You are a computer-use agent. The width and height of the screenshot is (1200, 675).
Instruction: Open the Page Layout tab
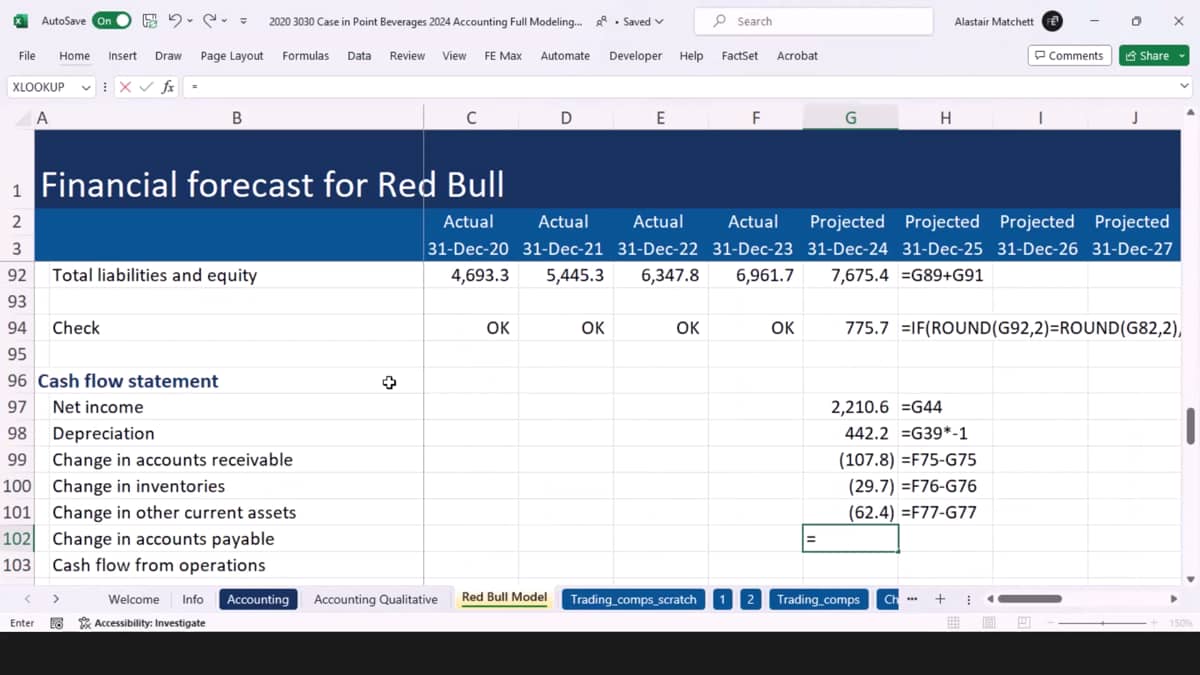(x=232, y=56)
